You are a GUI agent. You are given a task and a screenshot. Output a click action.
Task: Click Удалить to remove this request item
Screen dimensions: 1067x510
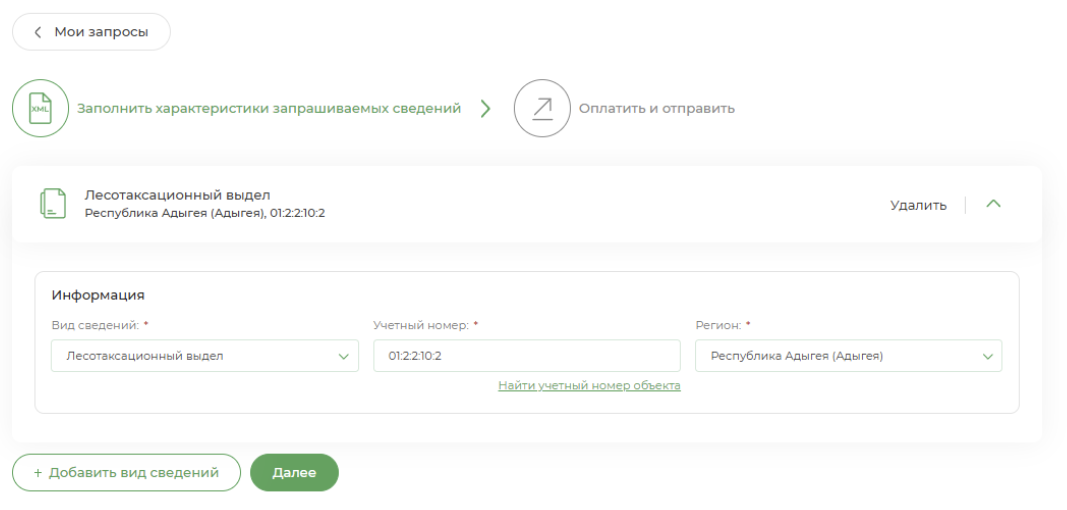coord(918,206)
